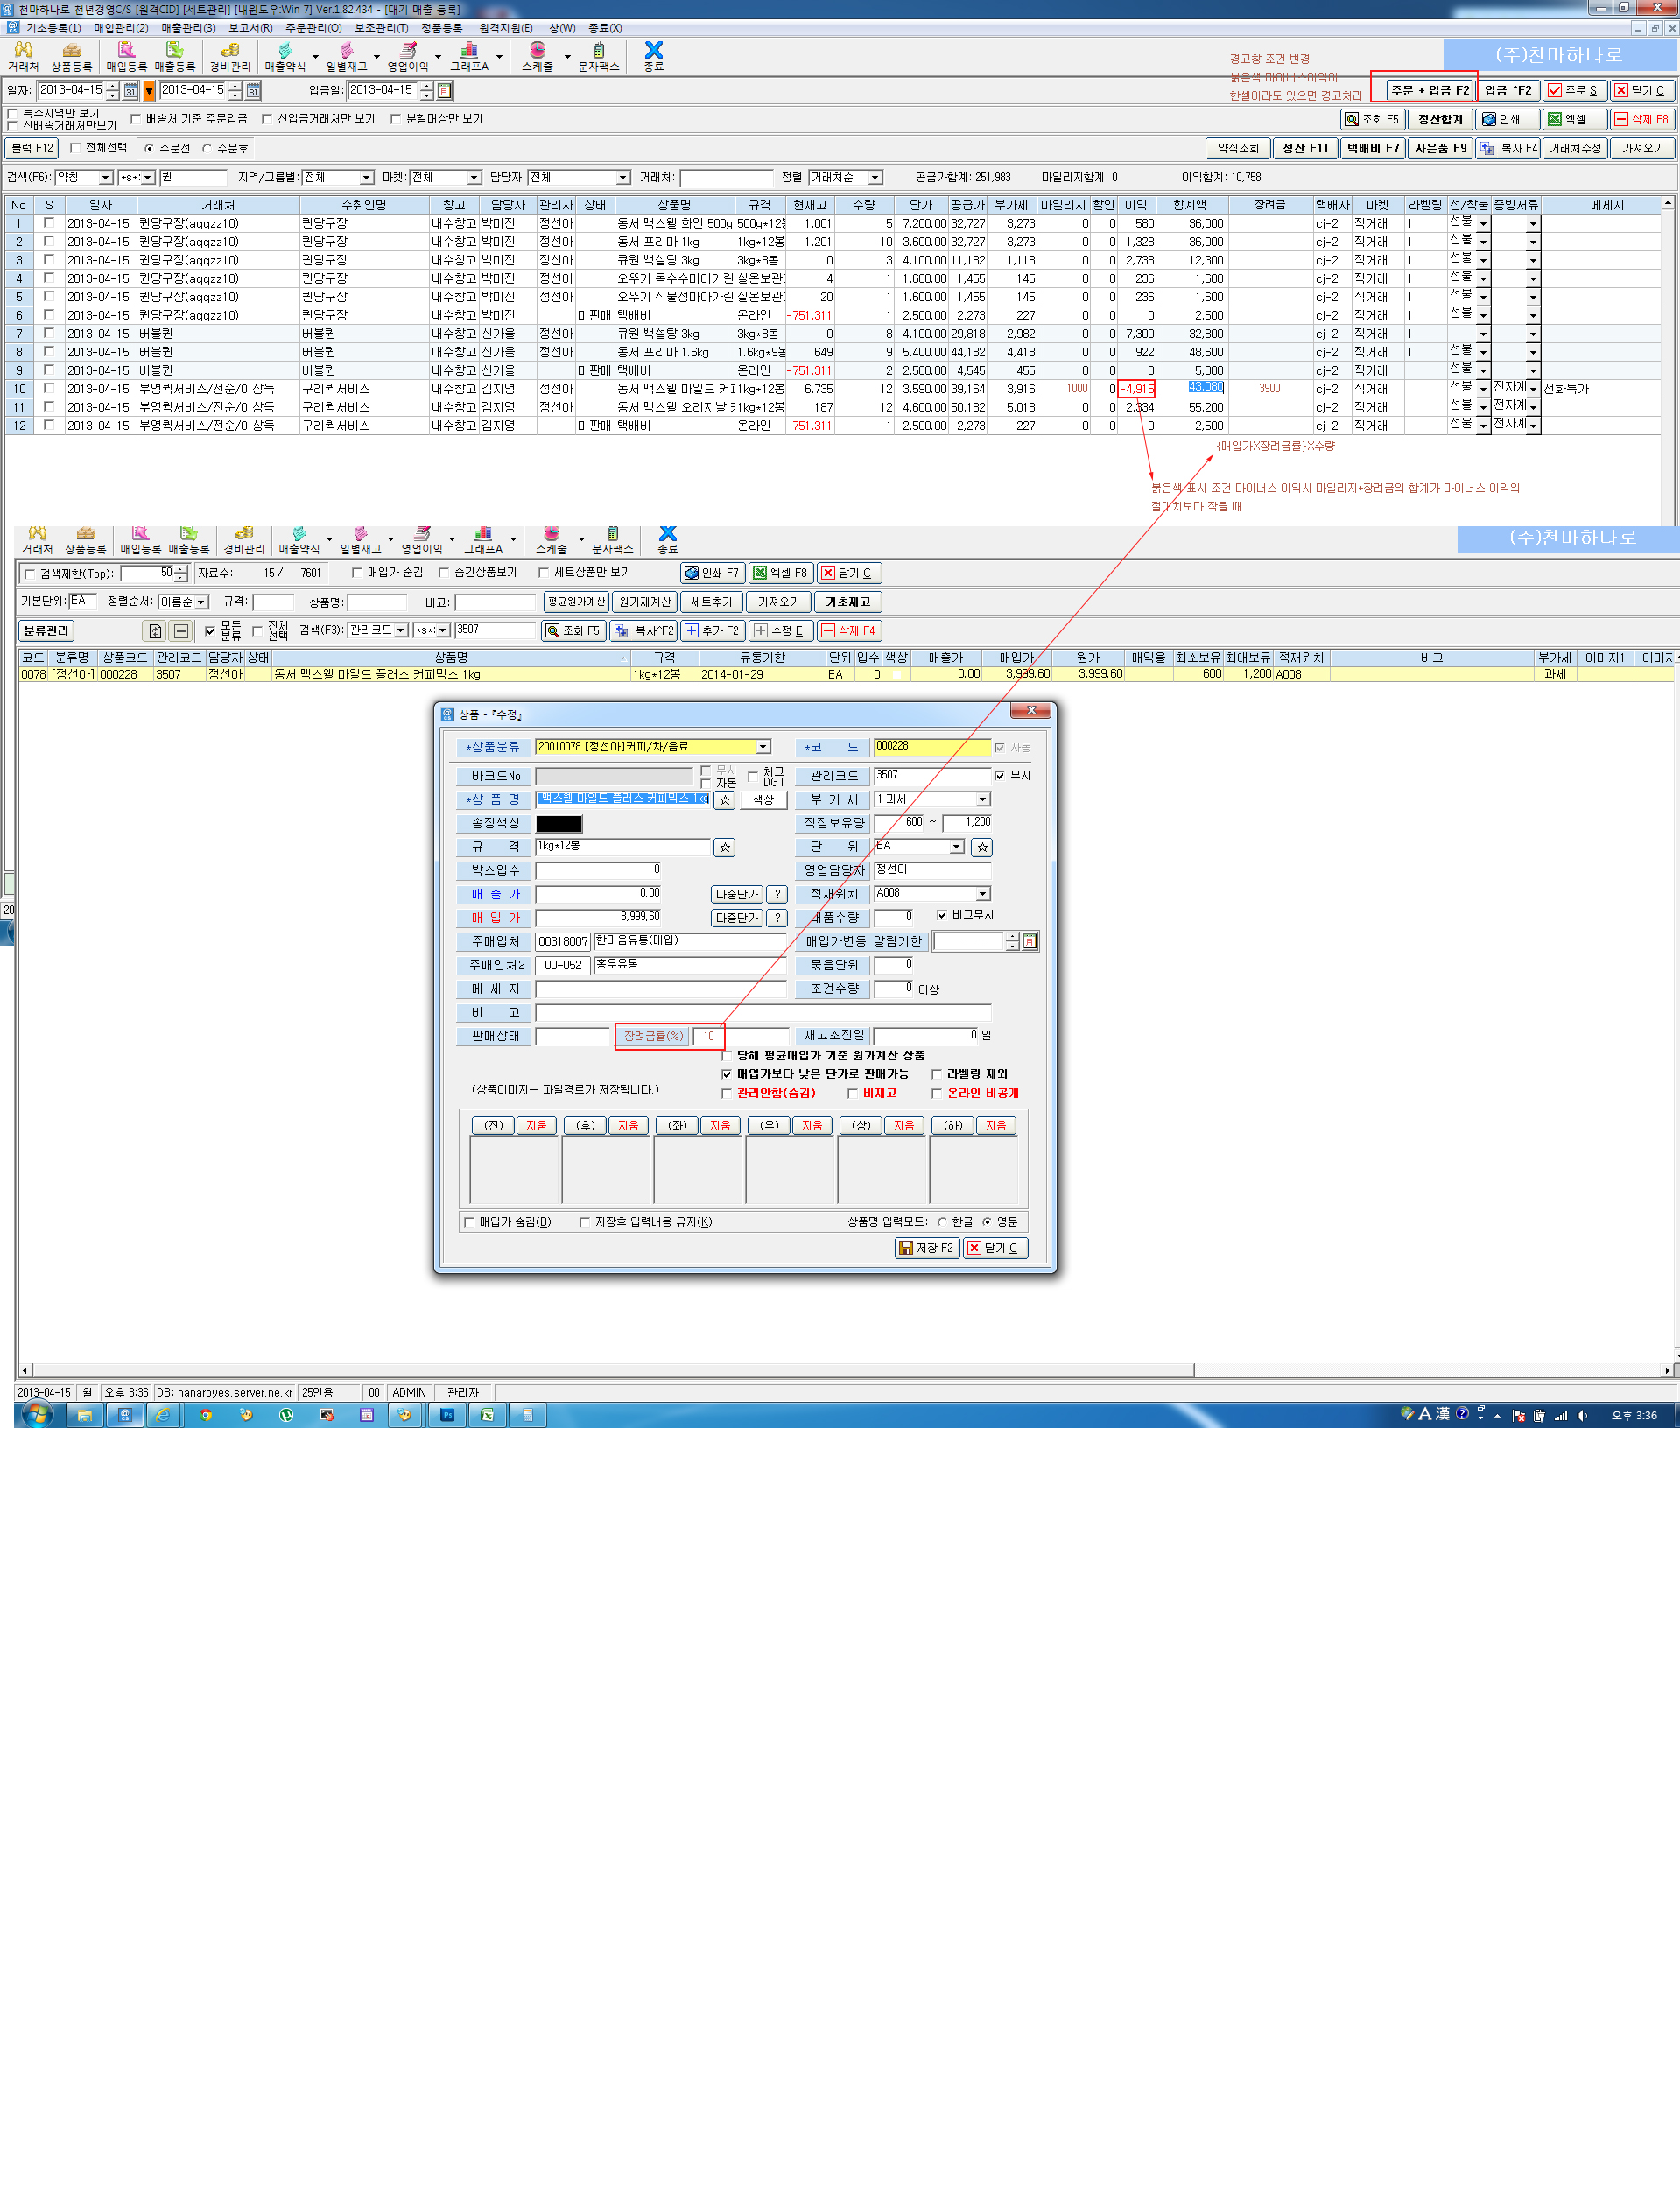Open 적재위치 A008 dropdown in dialog
The width and height of the screenshot is (1680, 2189).
(x=982, y=894)
